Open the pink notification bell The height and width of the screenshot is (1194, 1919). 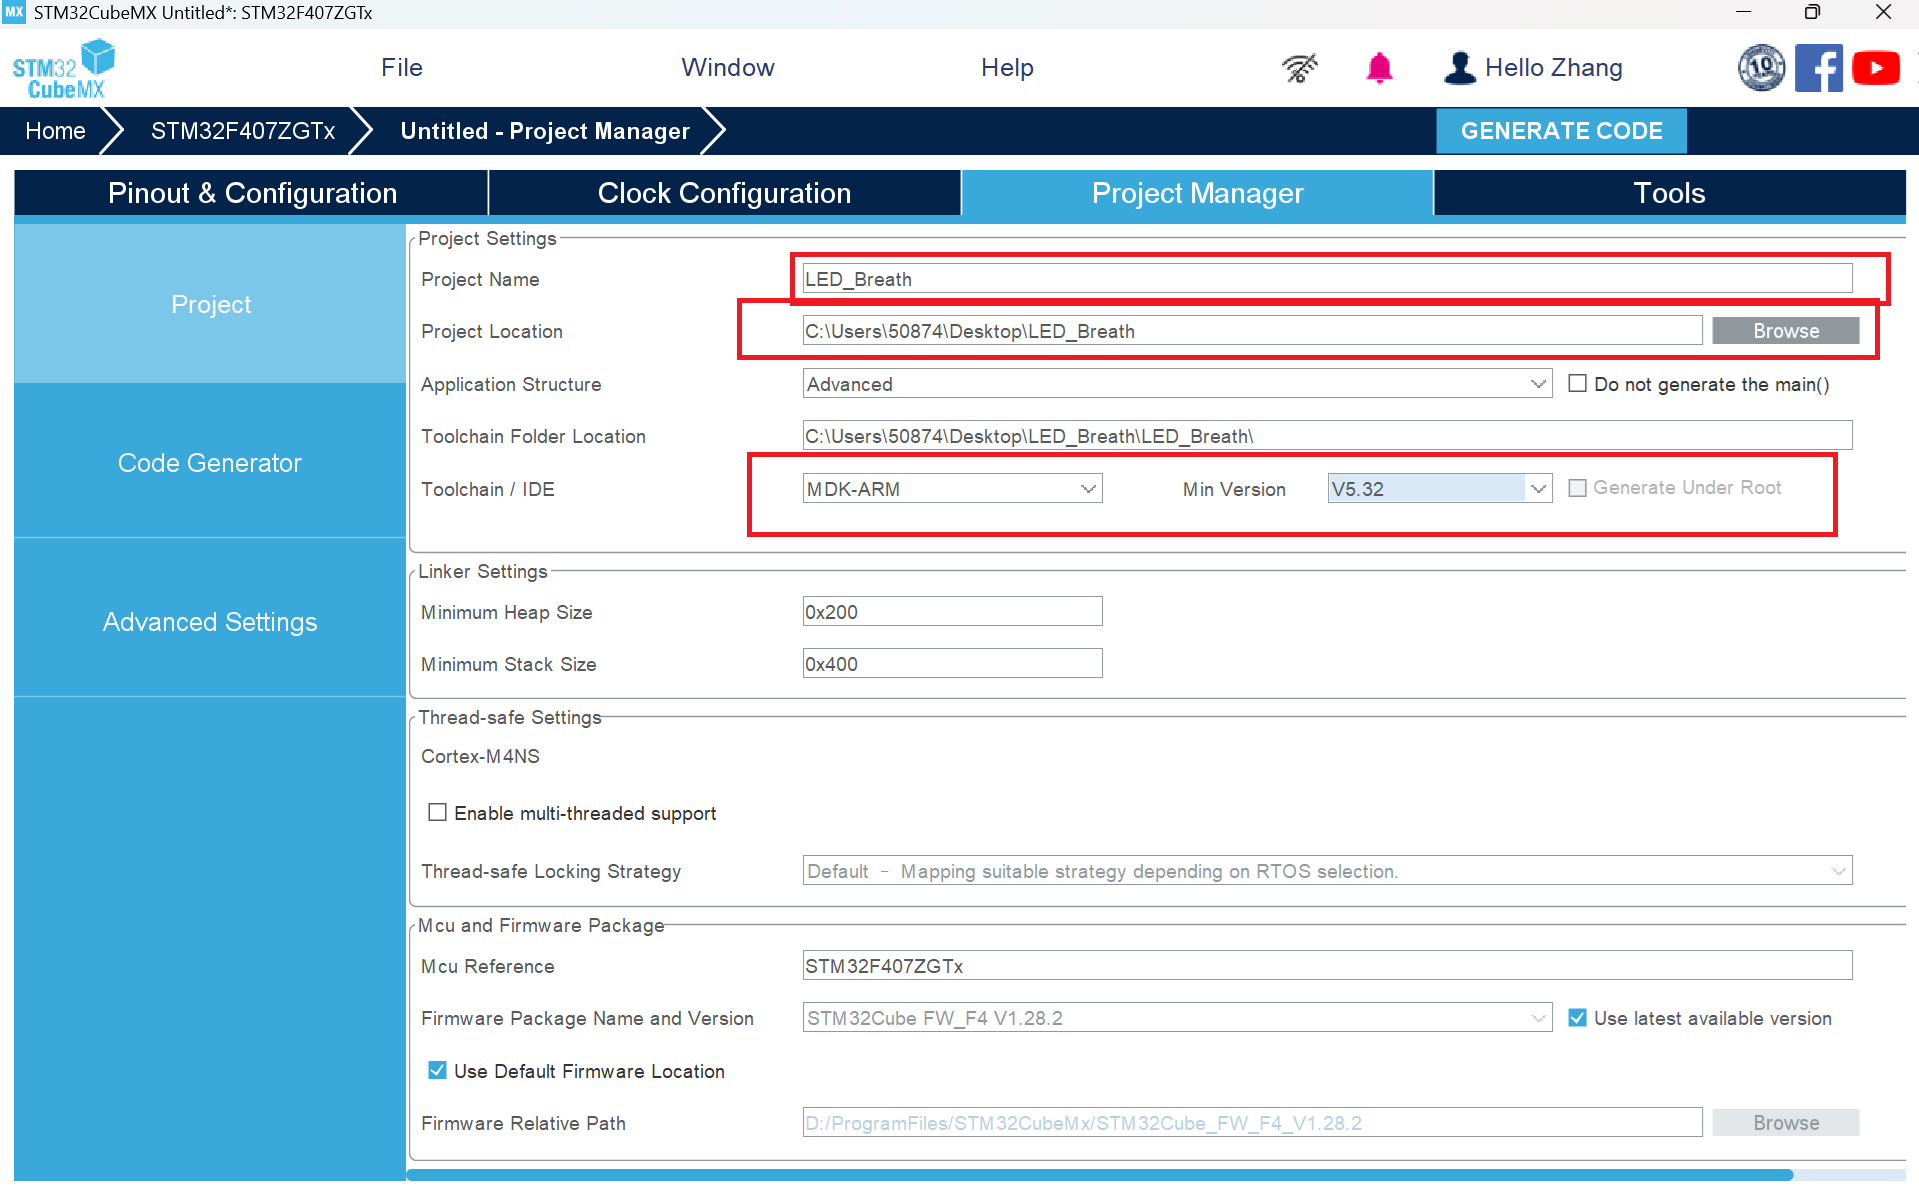[x=1379, y=68]
